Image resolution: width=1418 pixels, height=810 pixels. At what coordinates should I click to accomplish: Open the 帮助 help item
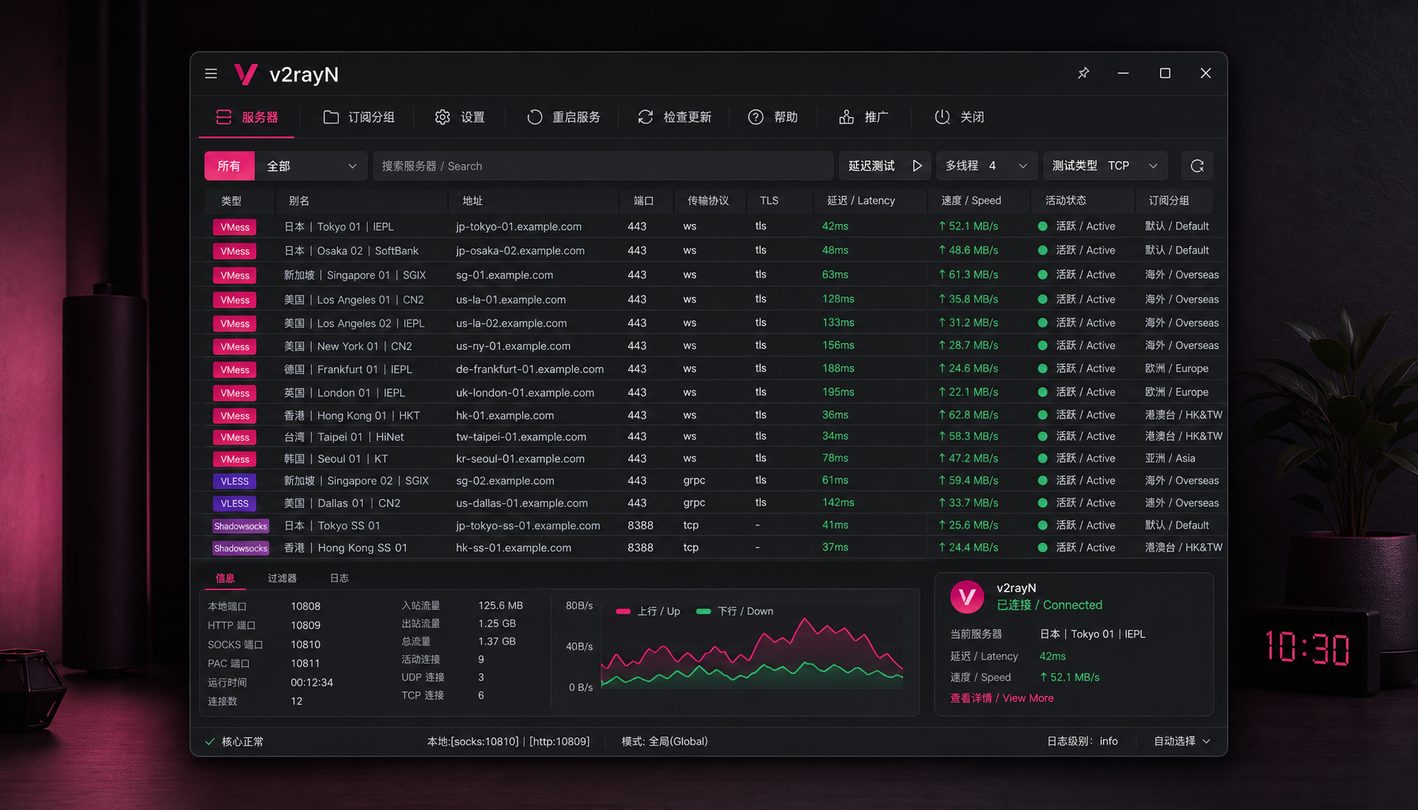click(x=773, y=117)
